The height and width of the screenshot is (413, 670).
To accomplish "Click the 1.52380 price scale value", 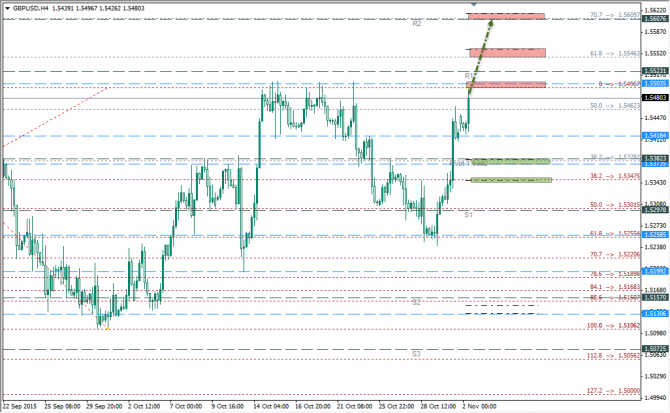I will (x=656, y=247).
